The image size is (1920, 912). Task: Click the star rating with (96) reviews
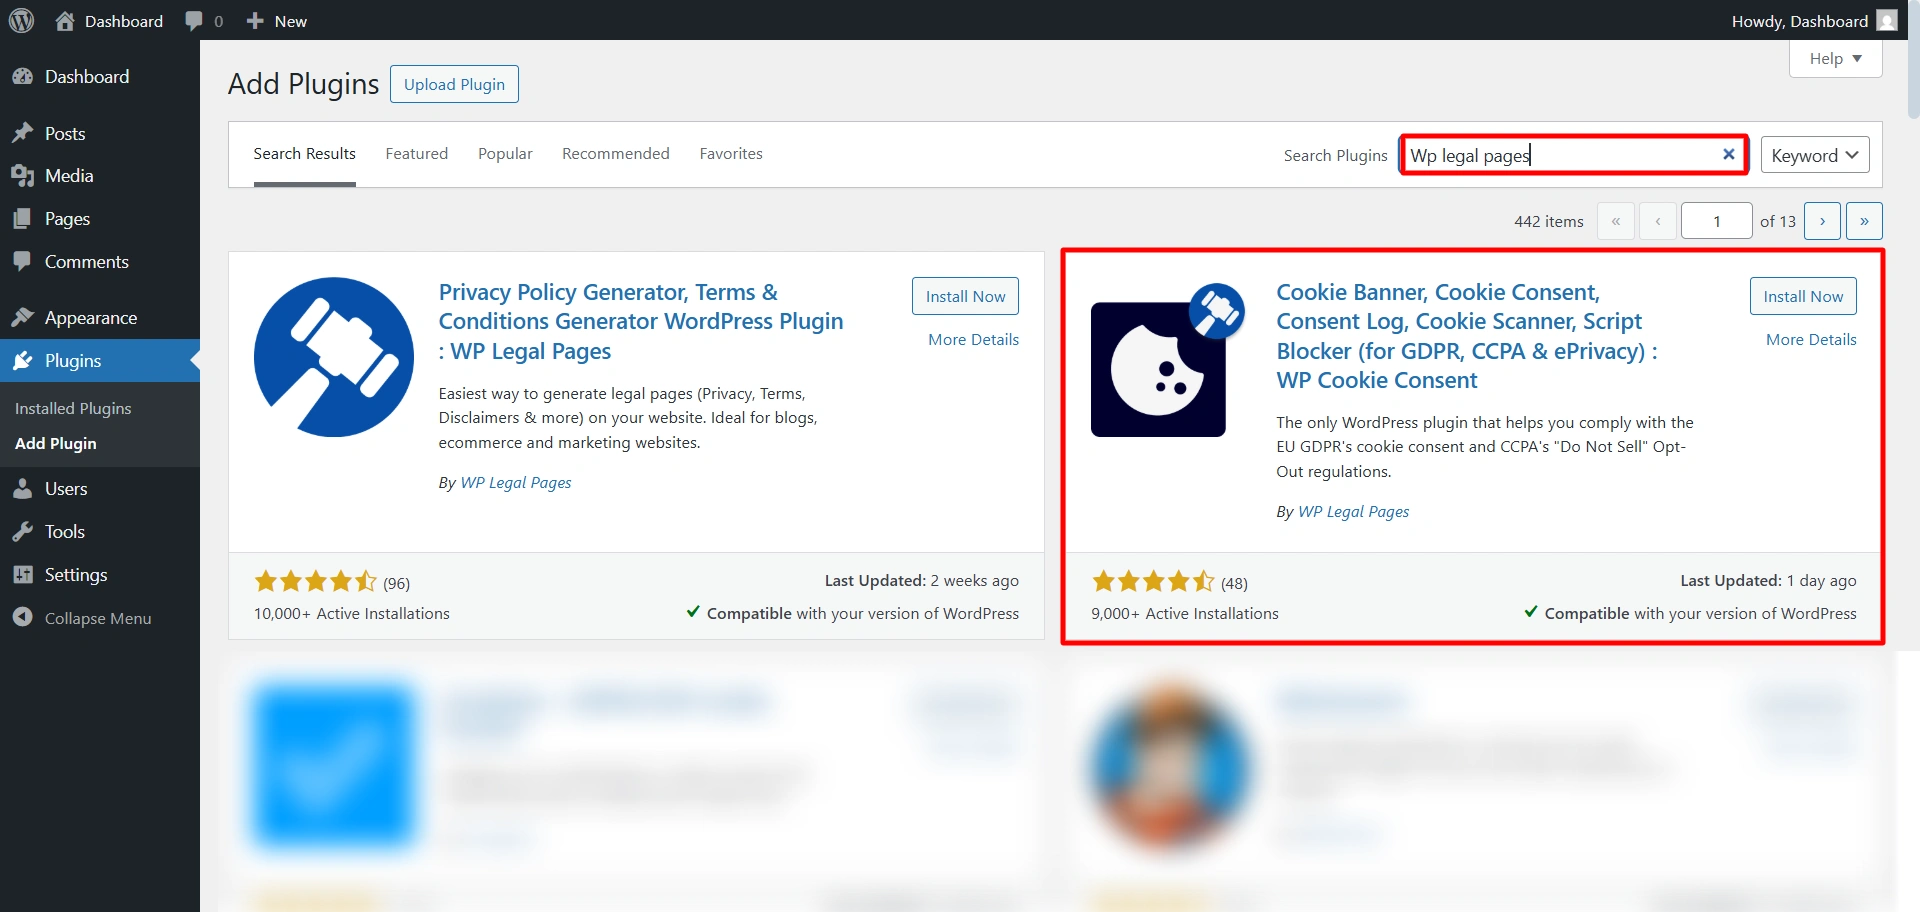click(x=316, y=581)
